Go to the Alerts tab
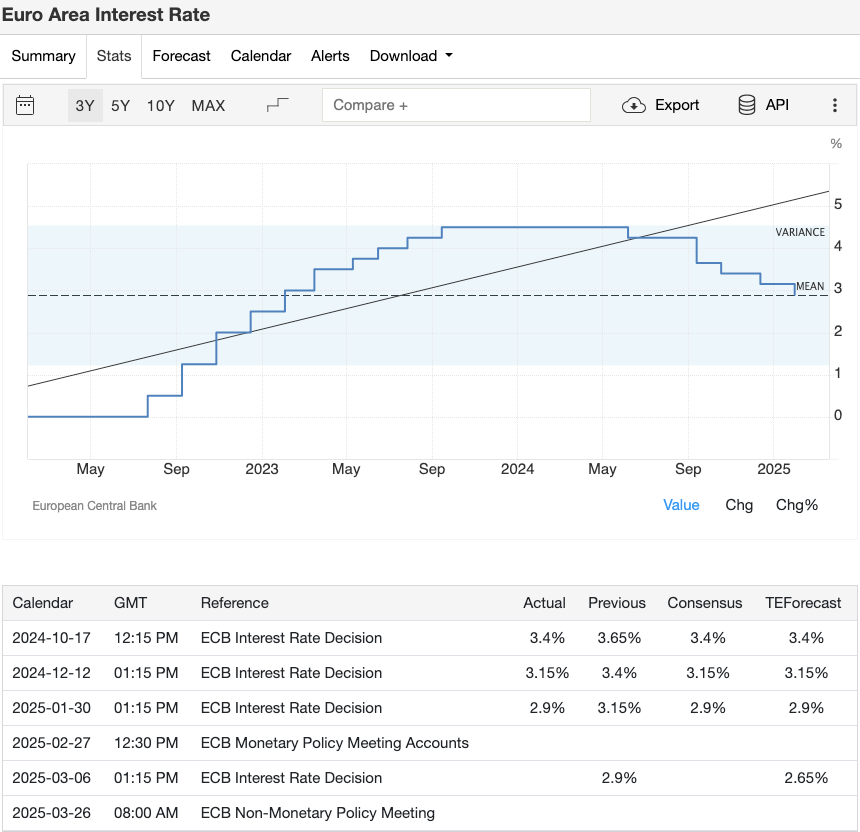The image size is (860, 832). pos(330,56)
